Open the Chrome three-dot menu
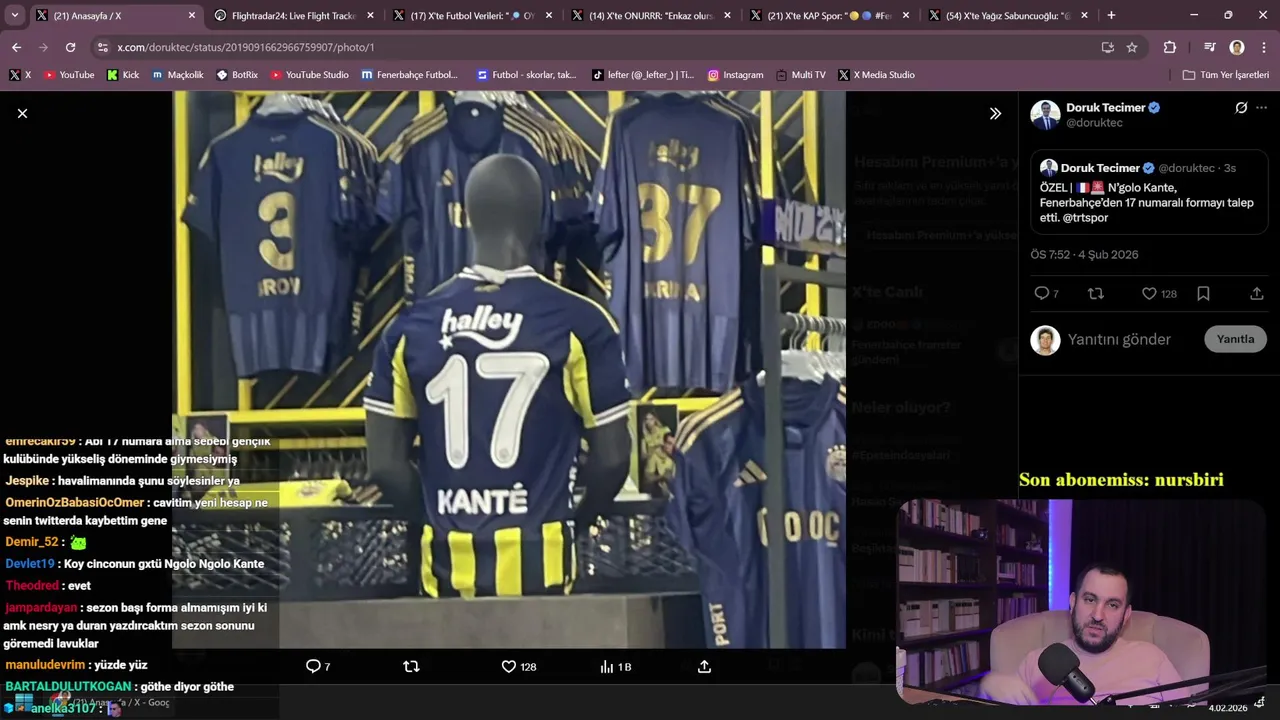 (1263, 47)
